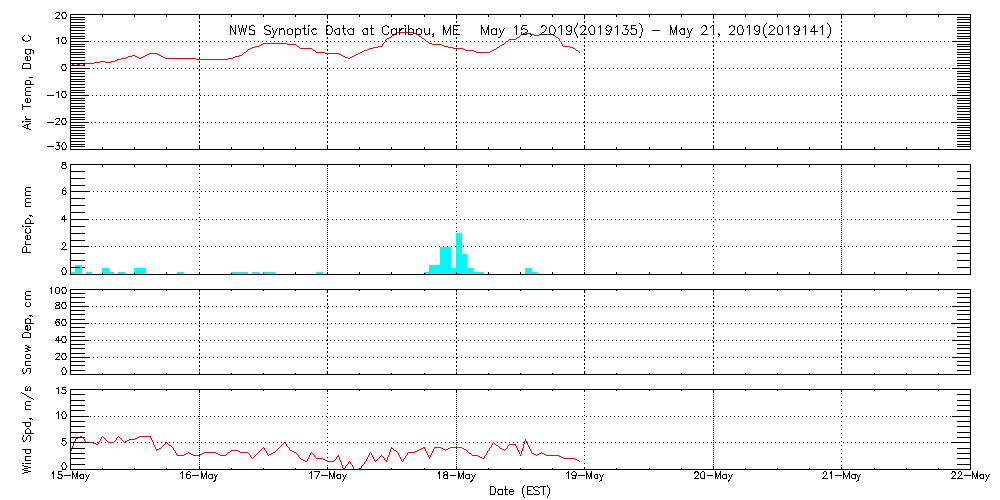Click the '8' tick on Precip axis
1000x500 pixels.
pos(62,167)
